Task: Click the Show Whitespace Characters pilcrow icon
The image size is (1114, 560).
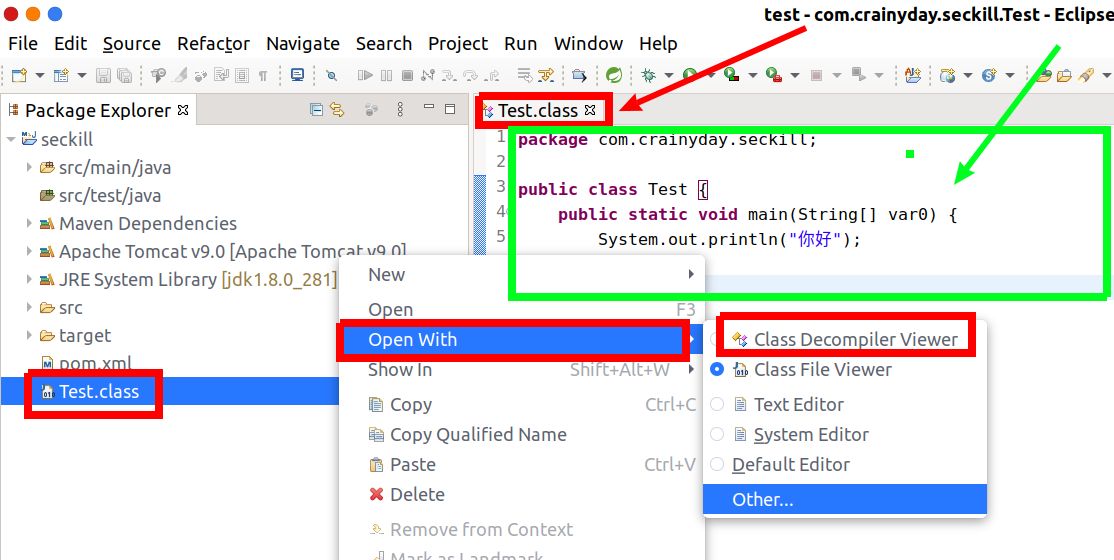Action: (263, 75)
